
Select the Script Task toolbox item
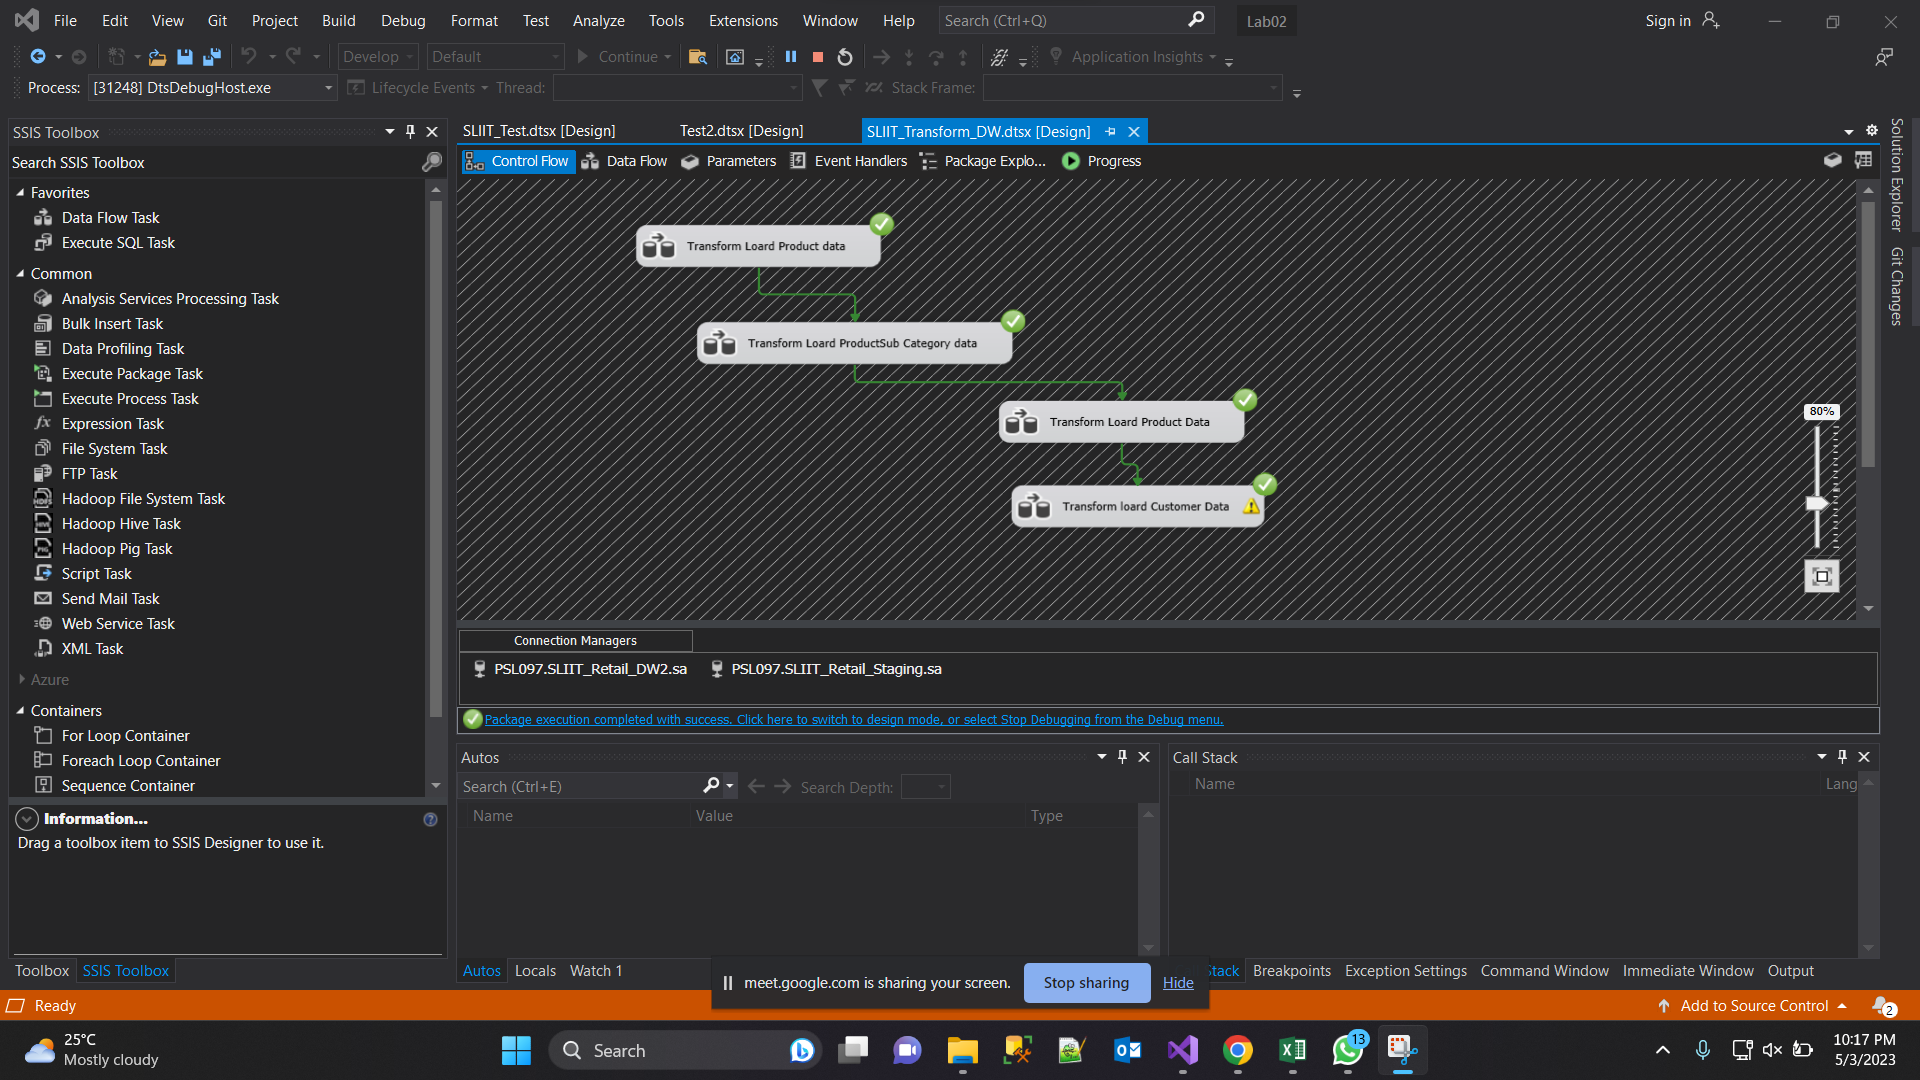[96, 573]
